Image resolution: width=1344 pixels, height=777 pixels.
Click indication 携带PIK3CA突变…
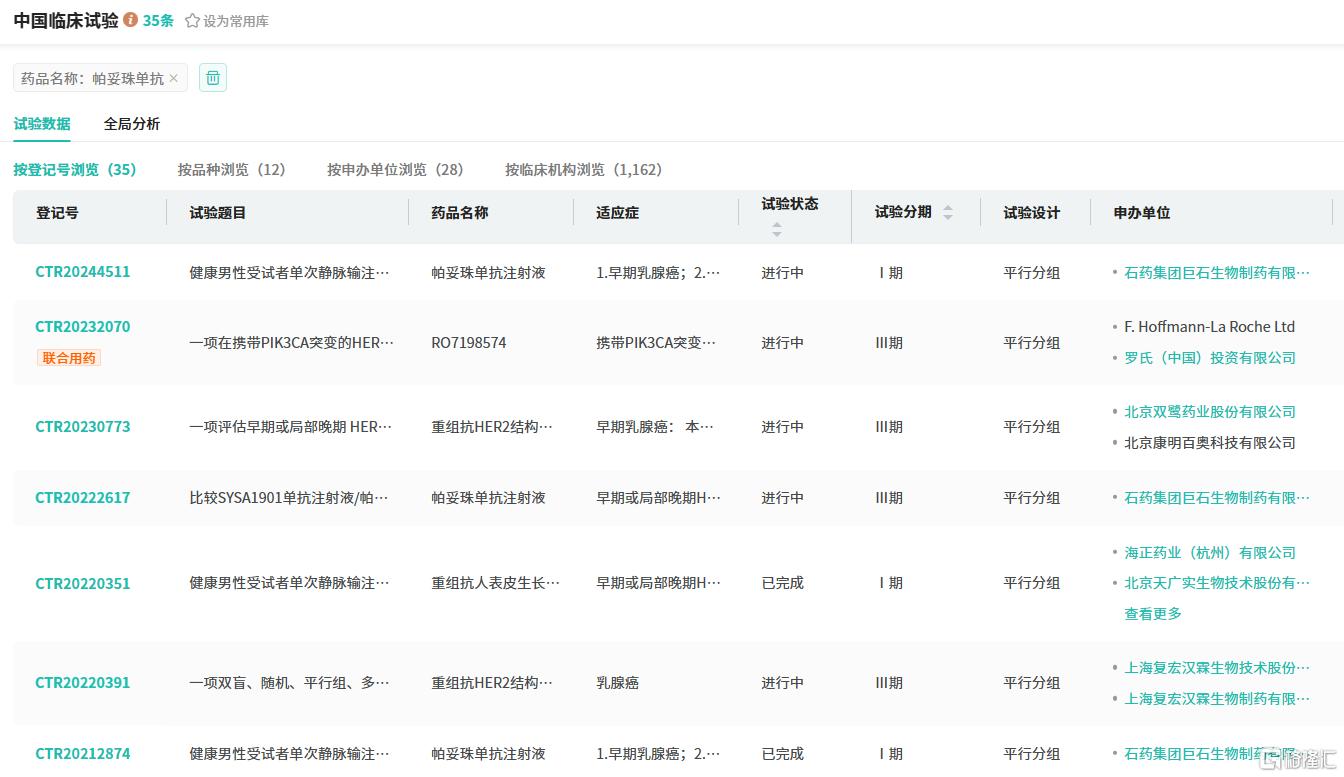pos(656,343)
